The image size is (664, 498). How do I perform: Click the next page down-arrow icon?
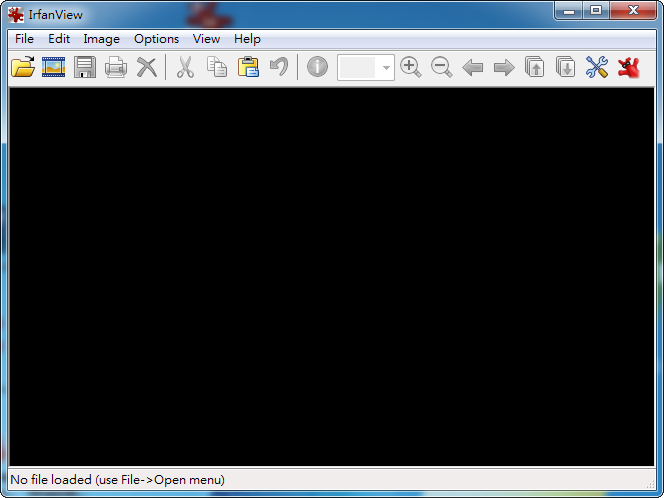[566, 67]
